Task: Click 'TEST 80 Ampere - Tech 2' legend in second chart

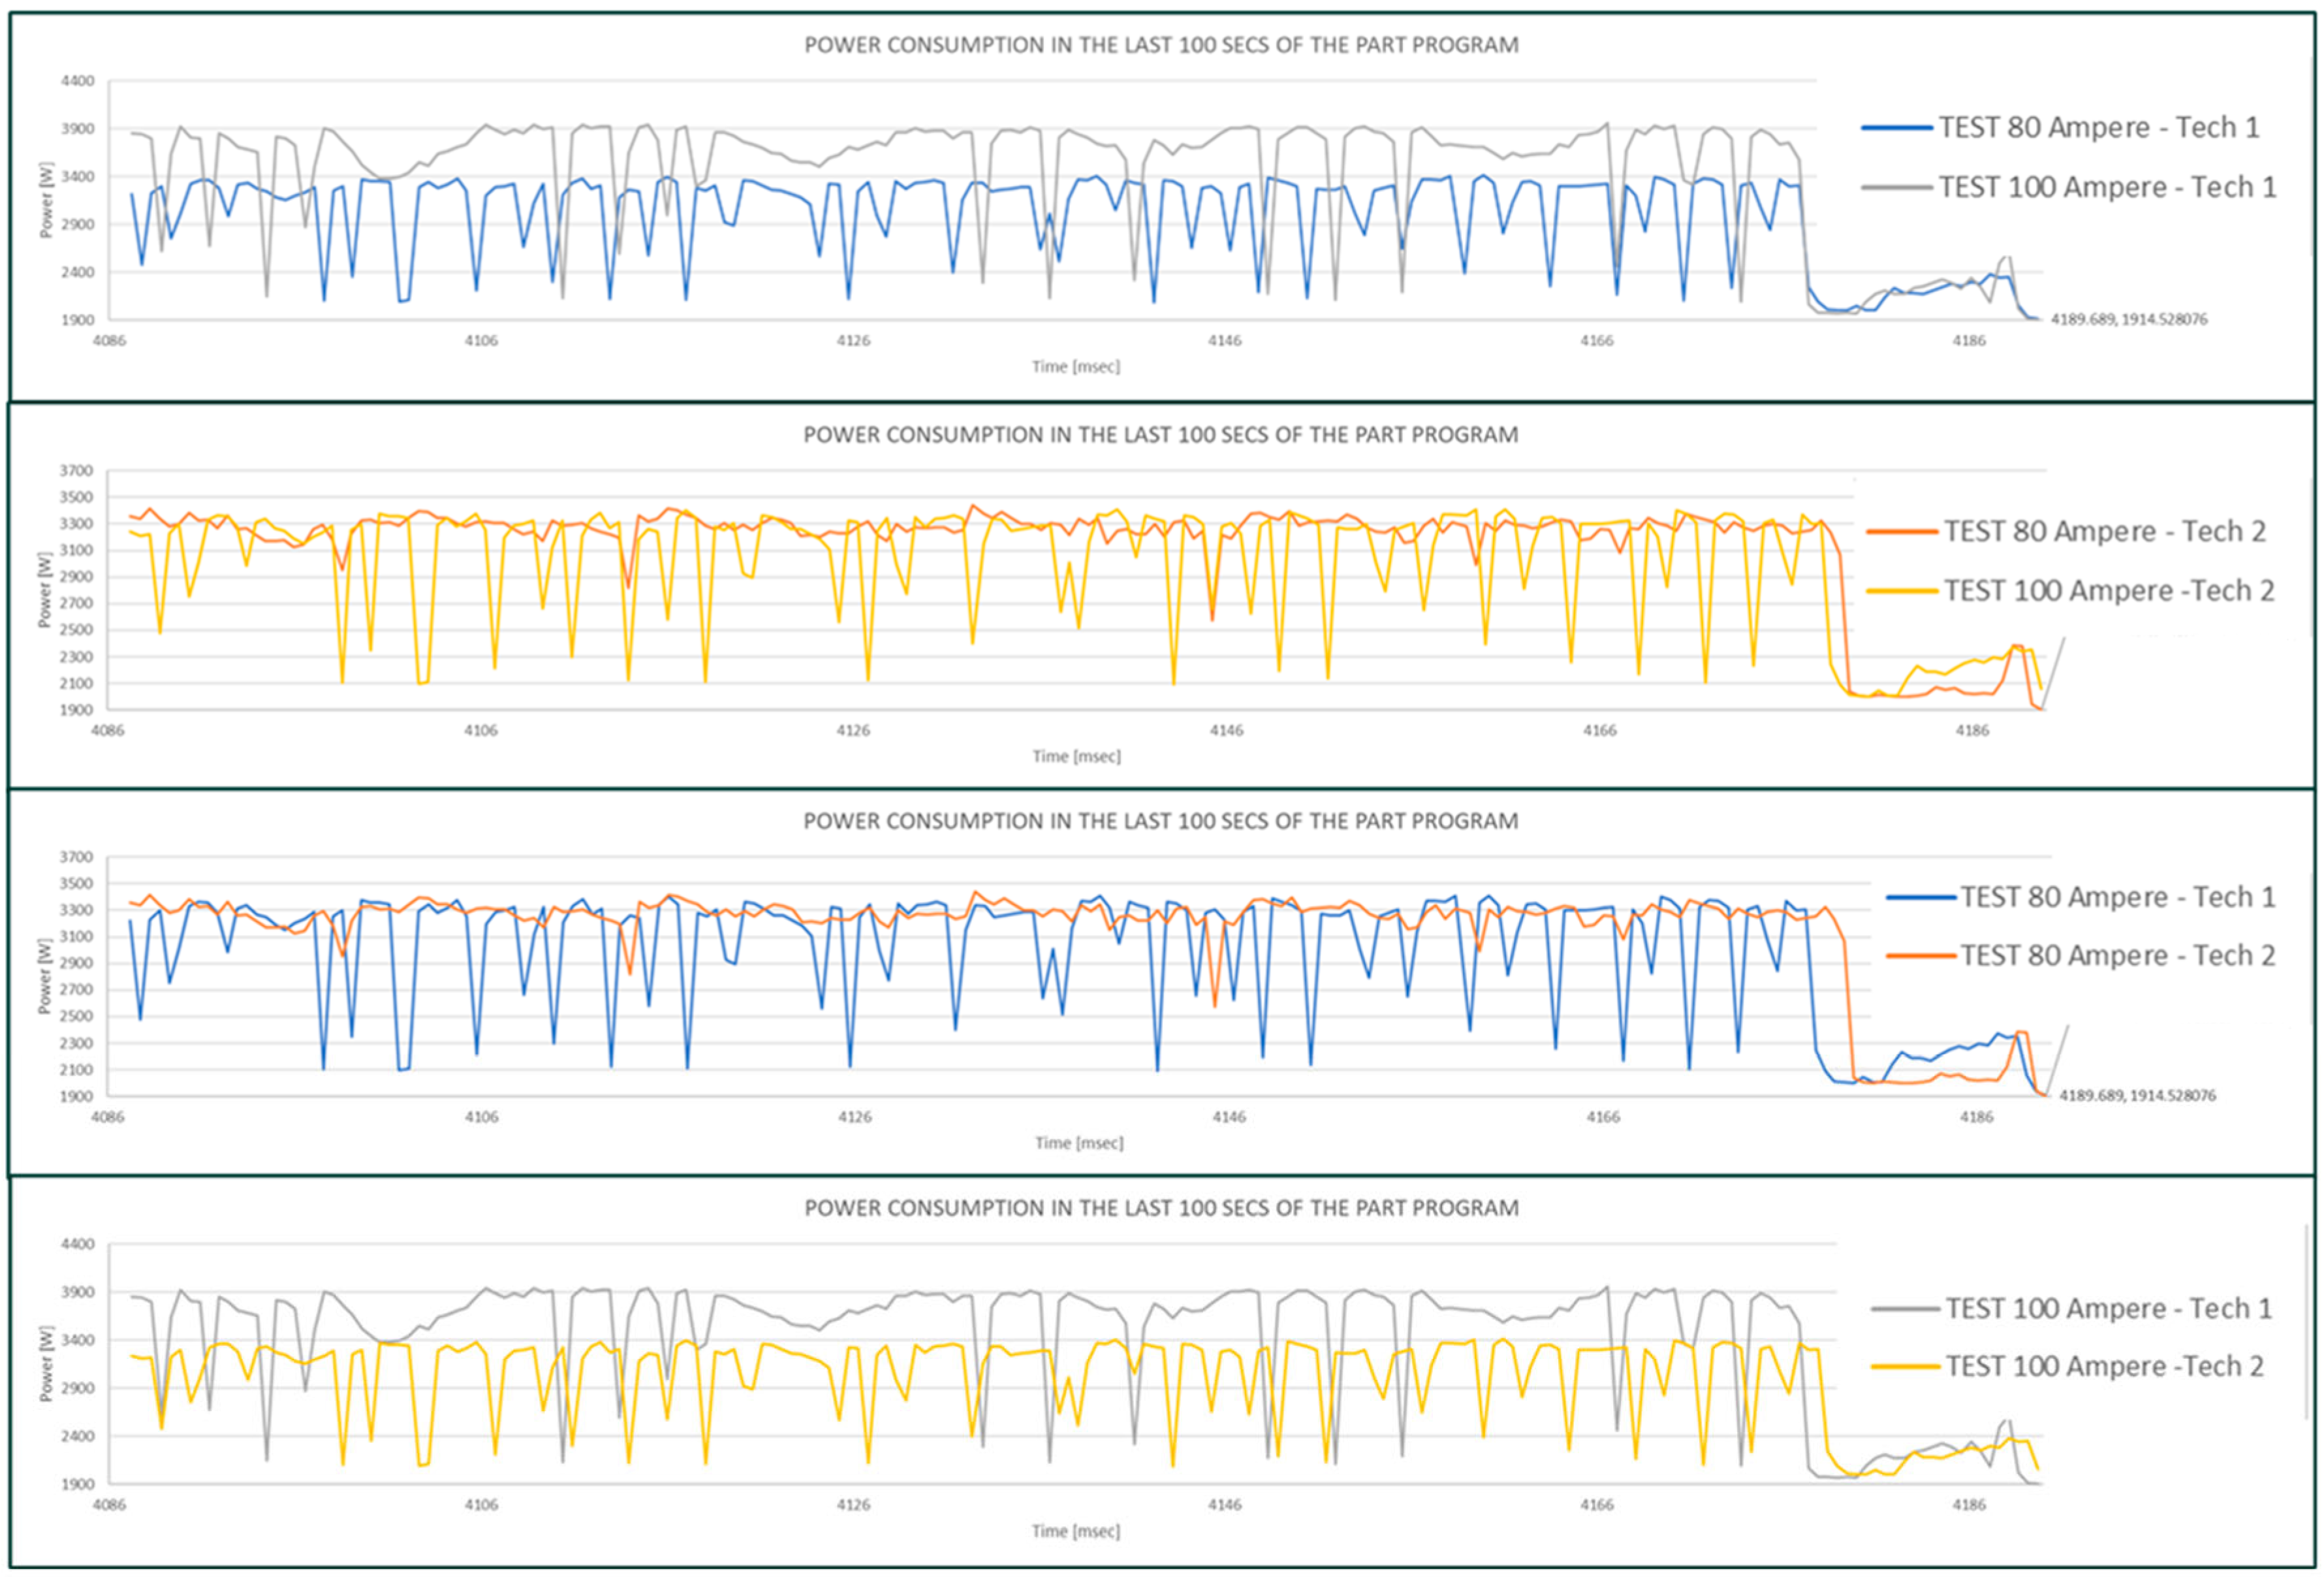Action: click(x=2105, y=531)
